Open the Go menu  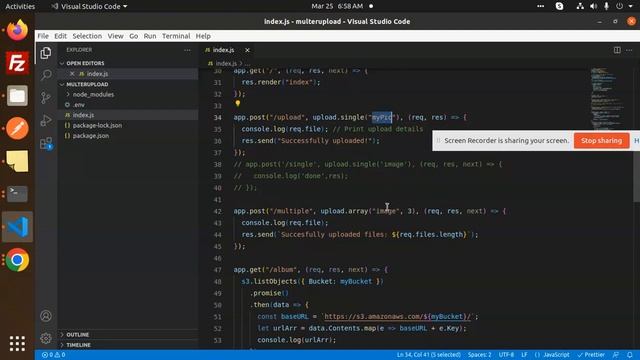(133, 36)
